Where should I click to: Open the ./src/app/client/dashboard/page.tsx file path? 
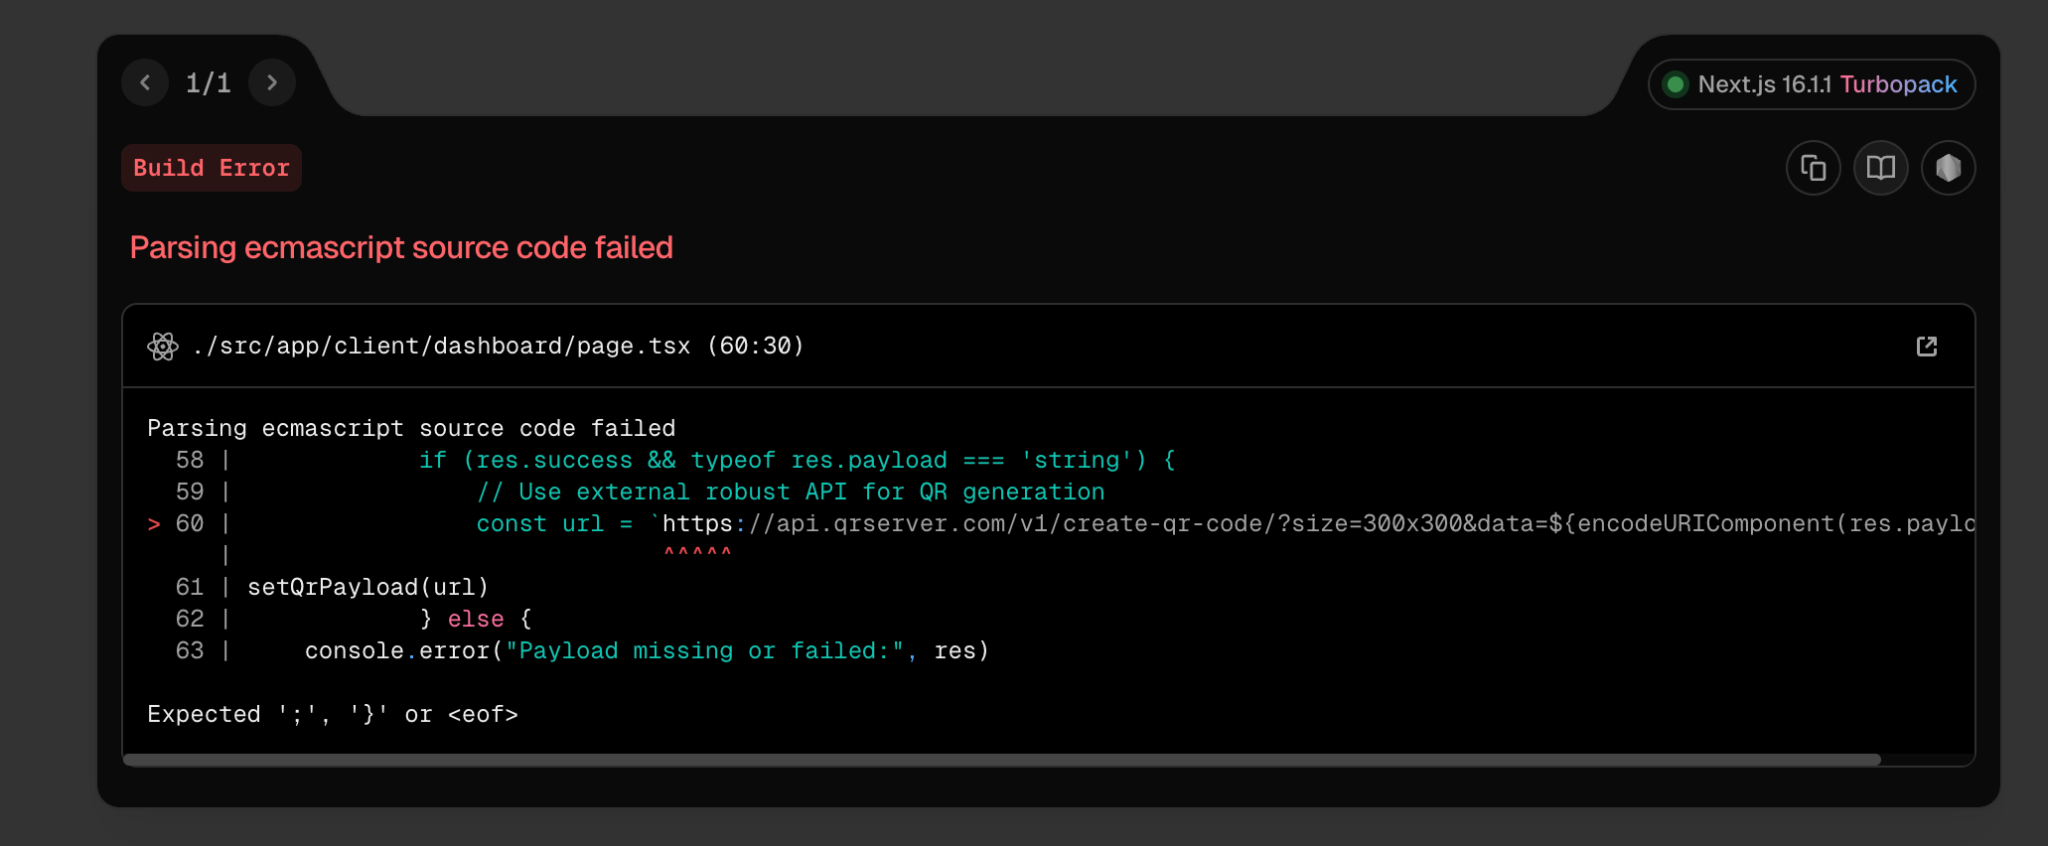point(441,346)
